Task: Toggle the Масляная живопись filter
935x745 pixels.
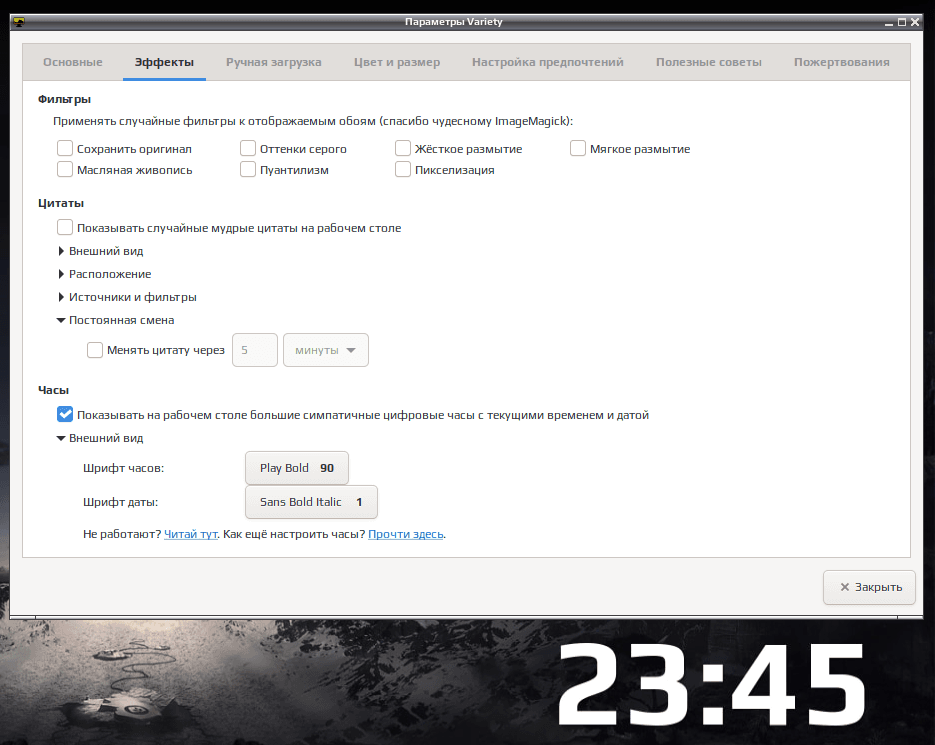Action: (65, 169)
